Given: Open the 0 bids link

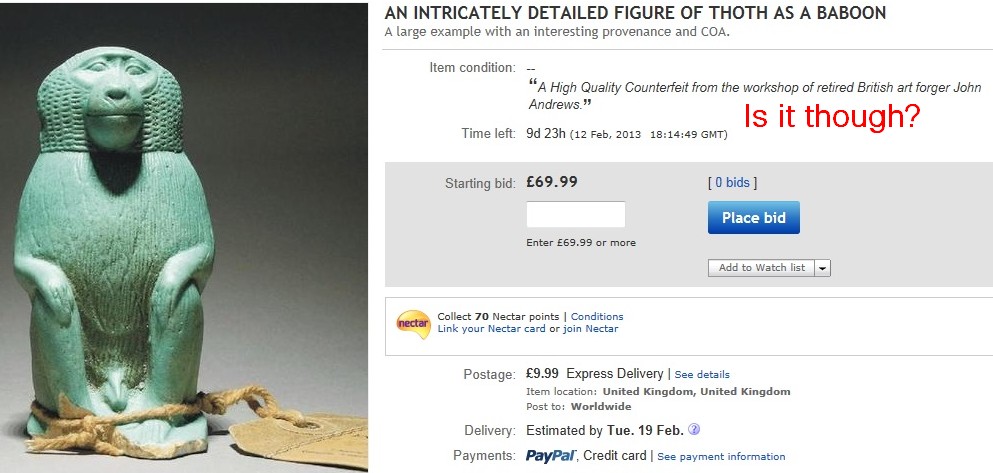Looking at the screenshot, I should pyautogui.click(x=732, y=183).
